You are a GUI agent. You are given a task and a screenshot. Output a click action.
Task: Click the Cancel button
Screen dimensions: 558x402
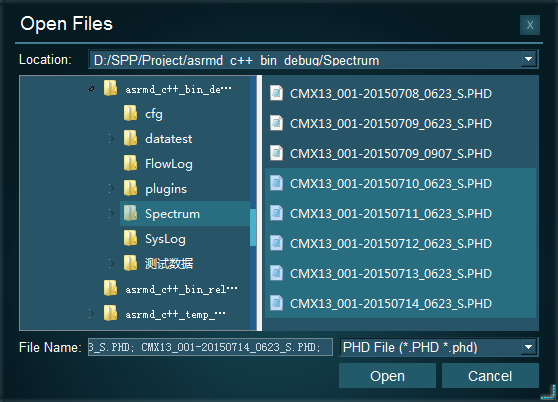pyautogui.click(x=490, y=376)
